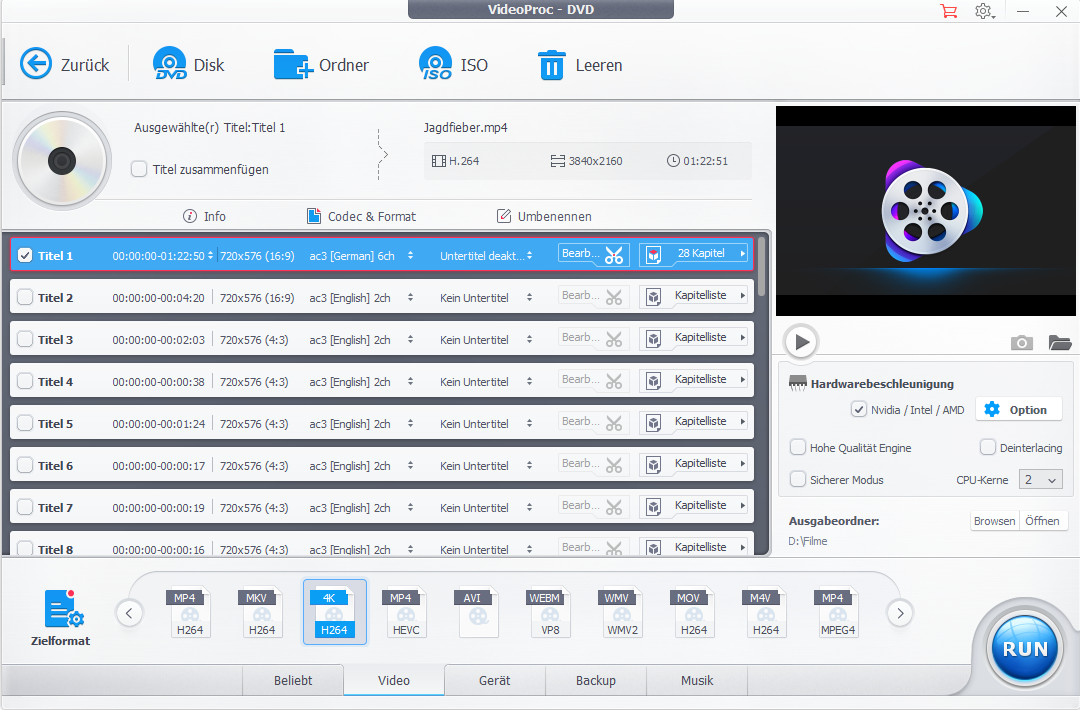Viewport: 1080px width, 710px height.
Task: Open the Titel 2 Kapitelliste dropdown
Action: tap(742, 295)
